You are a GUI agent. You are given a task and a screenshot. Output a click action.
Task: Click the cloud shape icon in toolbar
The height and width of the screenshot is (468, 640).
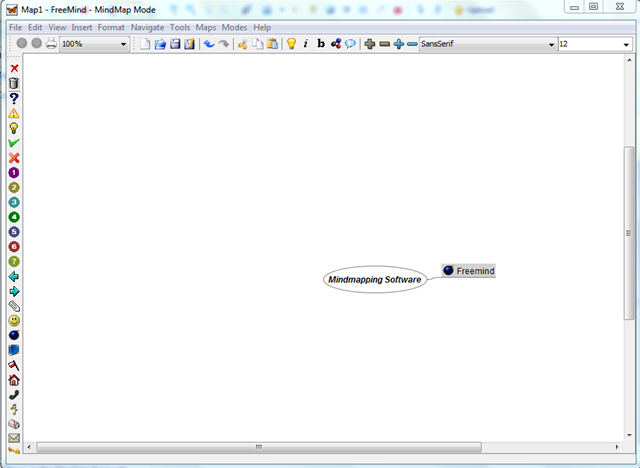pos(336,44)
